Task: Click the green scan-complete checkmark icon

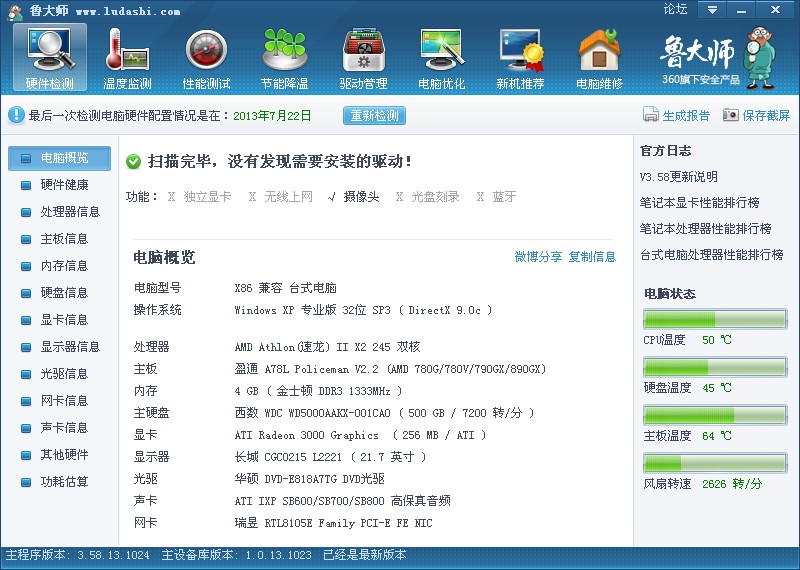Action: (134, 162)
